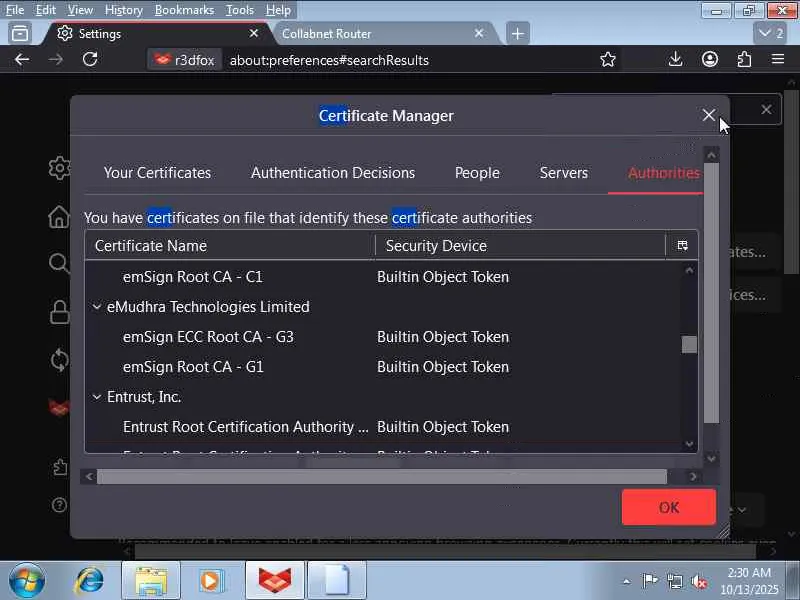
Task: Click the certificate list scroll down arrow
Action: click(x=689, y=444)
